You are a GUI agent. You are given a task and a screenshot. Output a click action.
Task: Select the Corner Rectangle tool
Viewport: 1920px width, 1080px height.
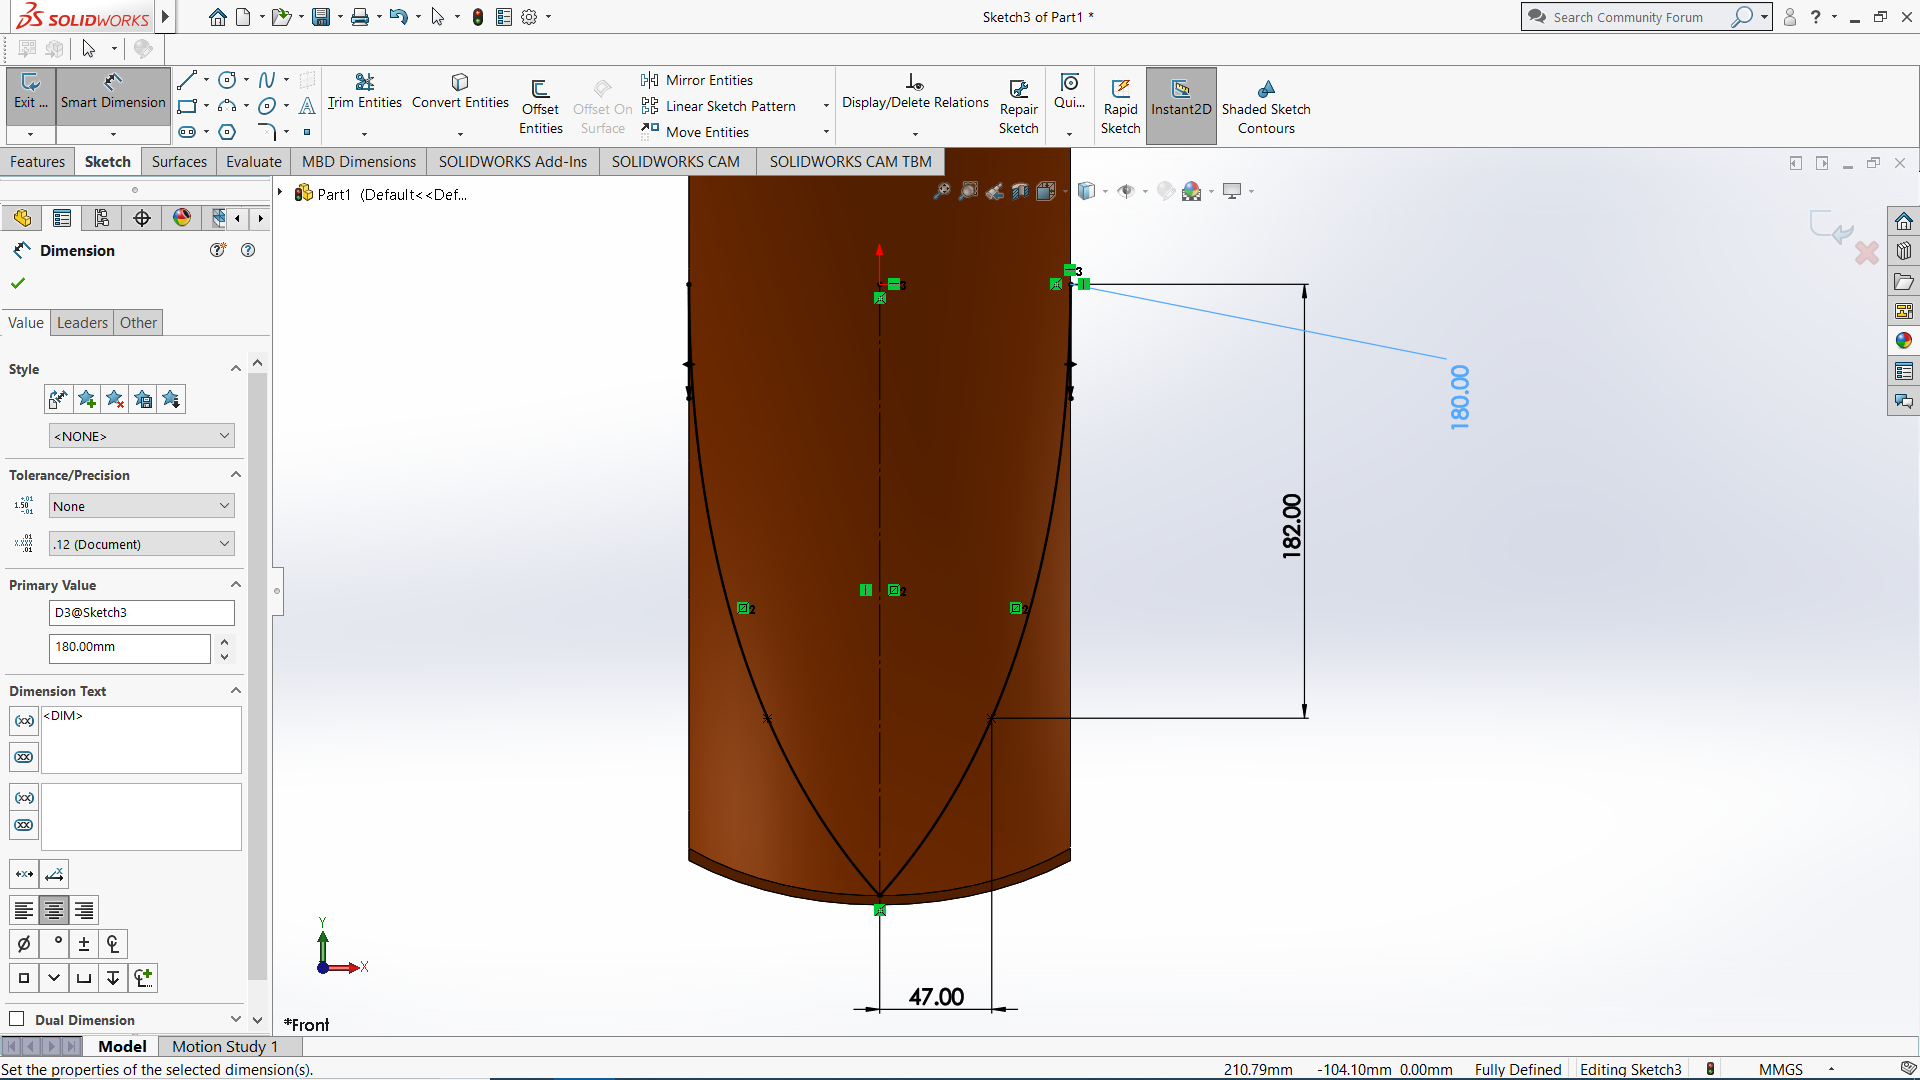pos(187,105)
